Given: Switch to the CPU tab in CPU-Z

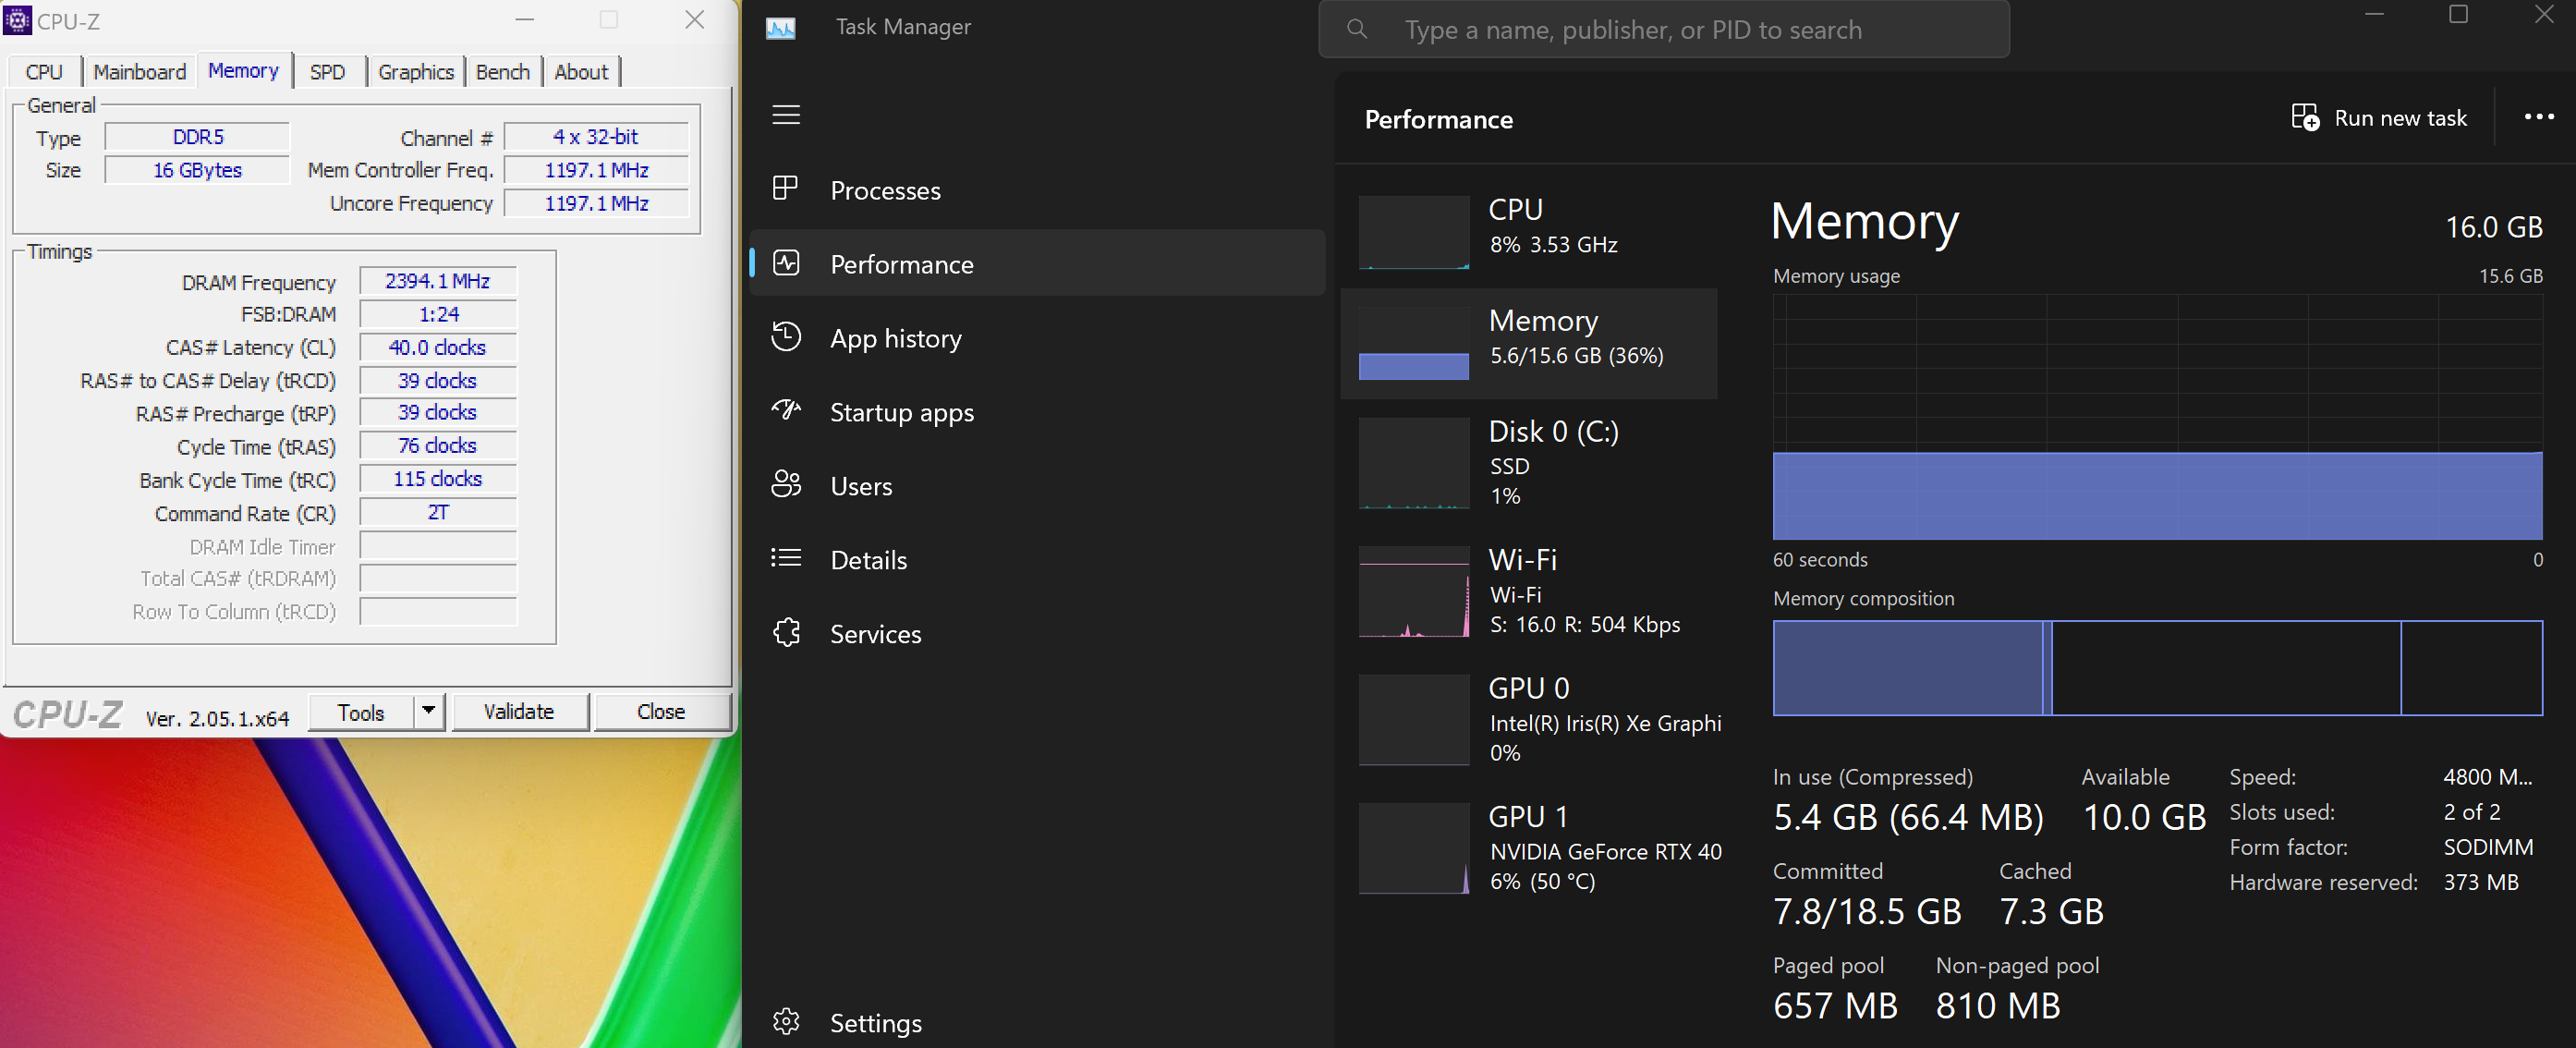Looking at the screenshot, I should pyautogui.click(x=44, y=72).
